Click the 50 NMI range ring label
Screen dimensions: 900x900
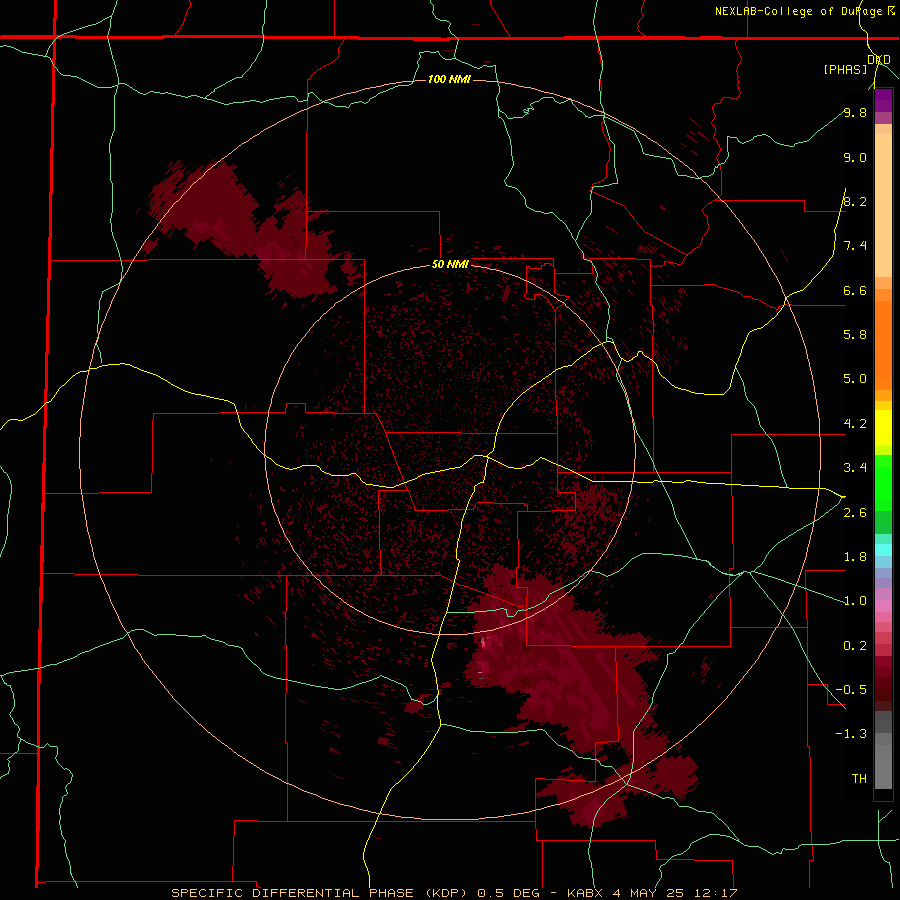[450, 264]
